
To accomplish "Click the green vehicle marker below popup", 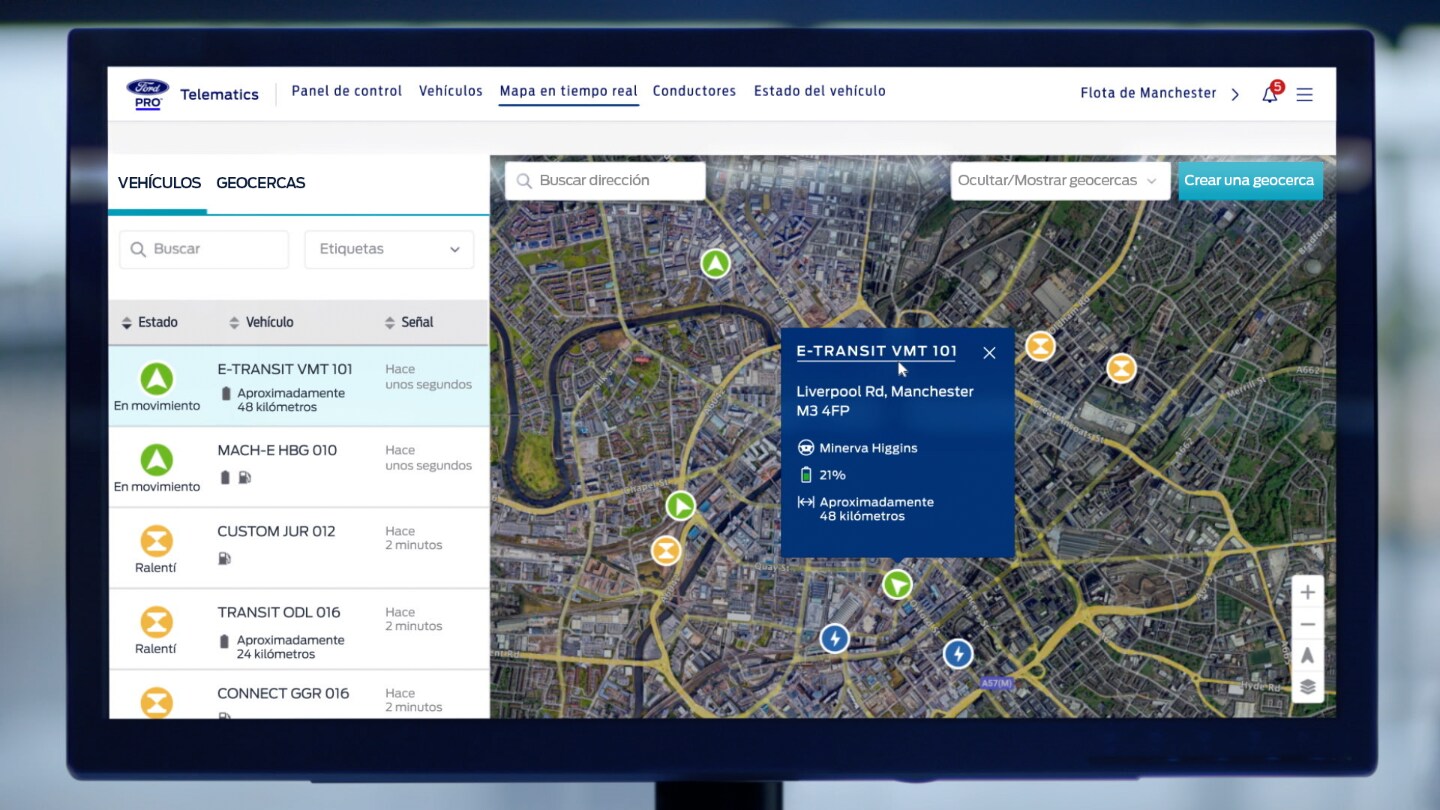I will tap(897, 584).
